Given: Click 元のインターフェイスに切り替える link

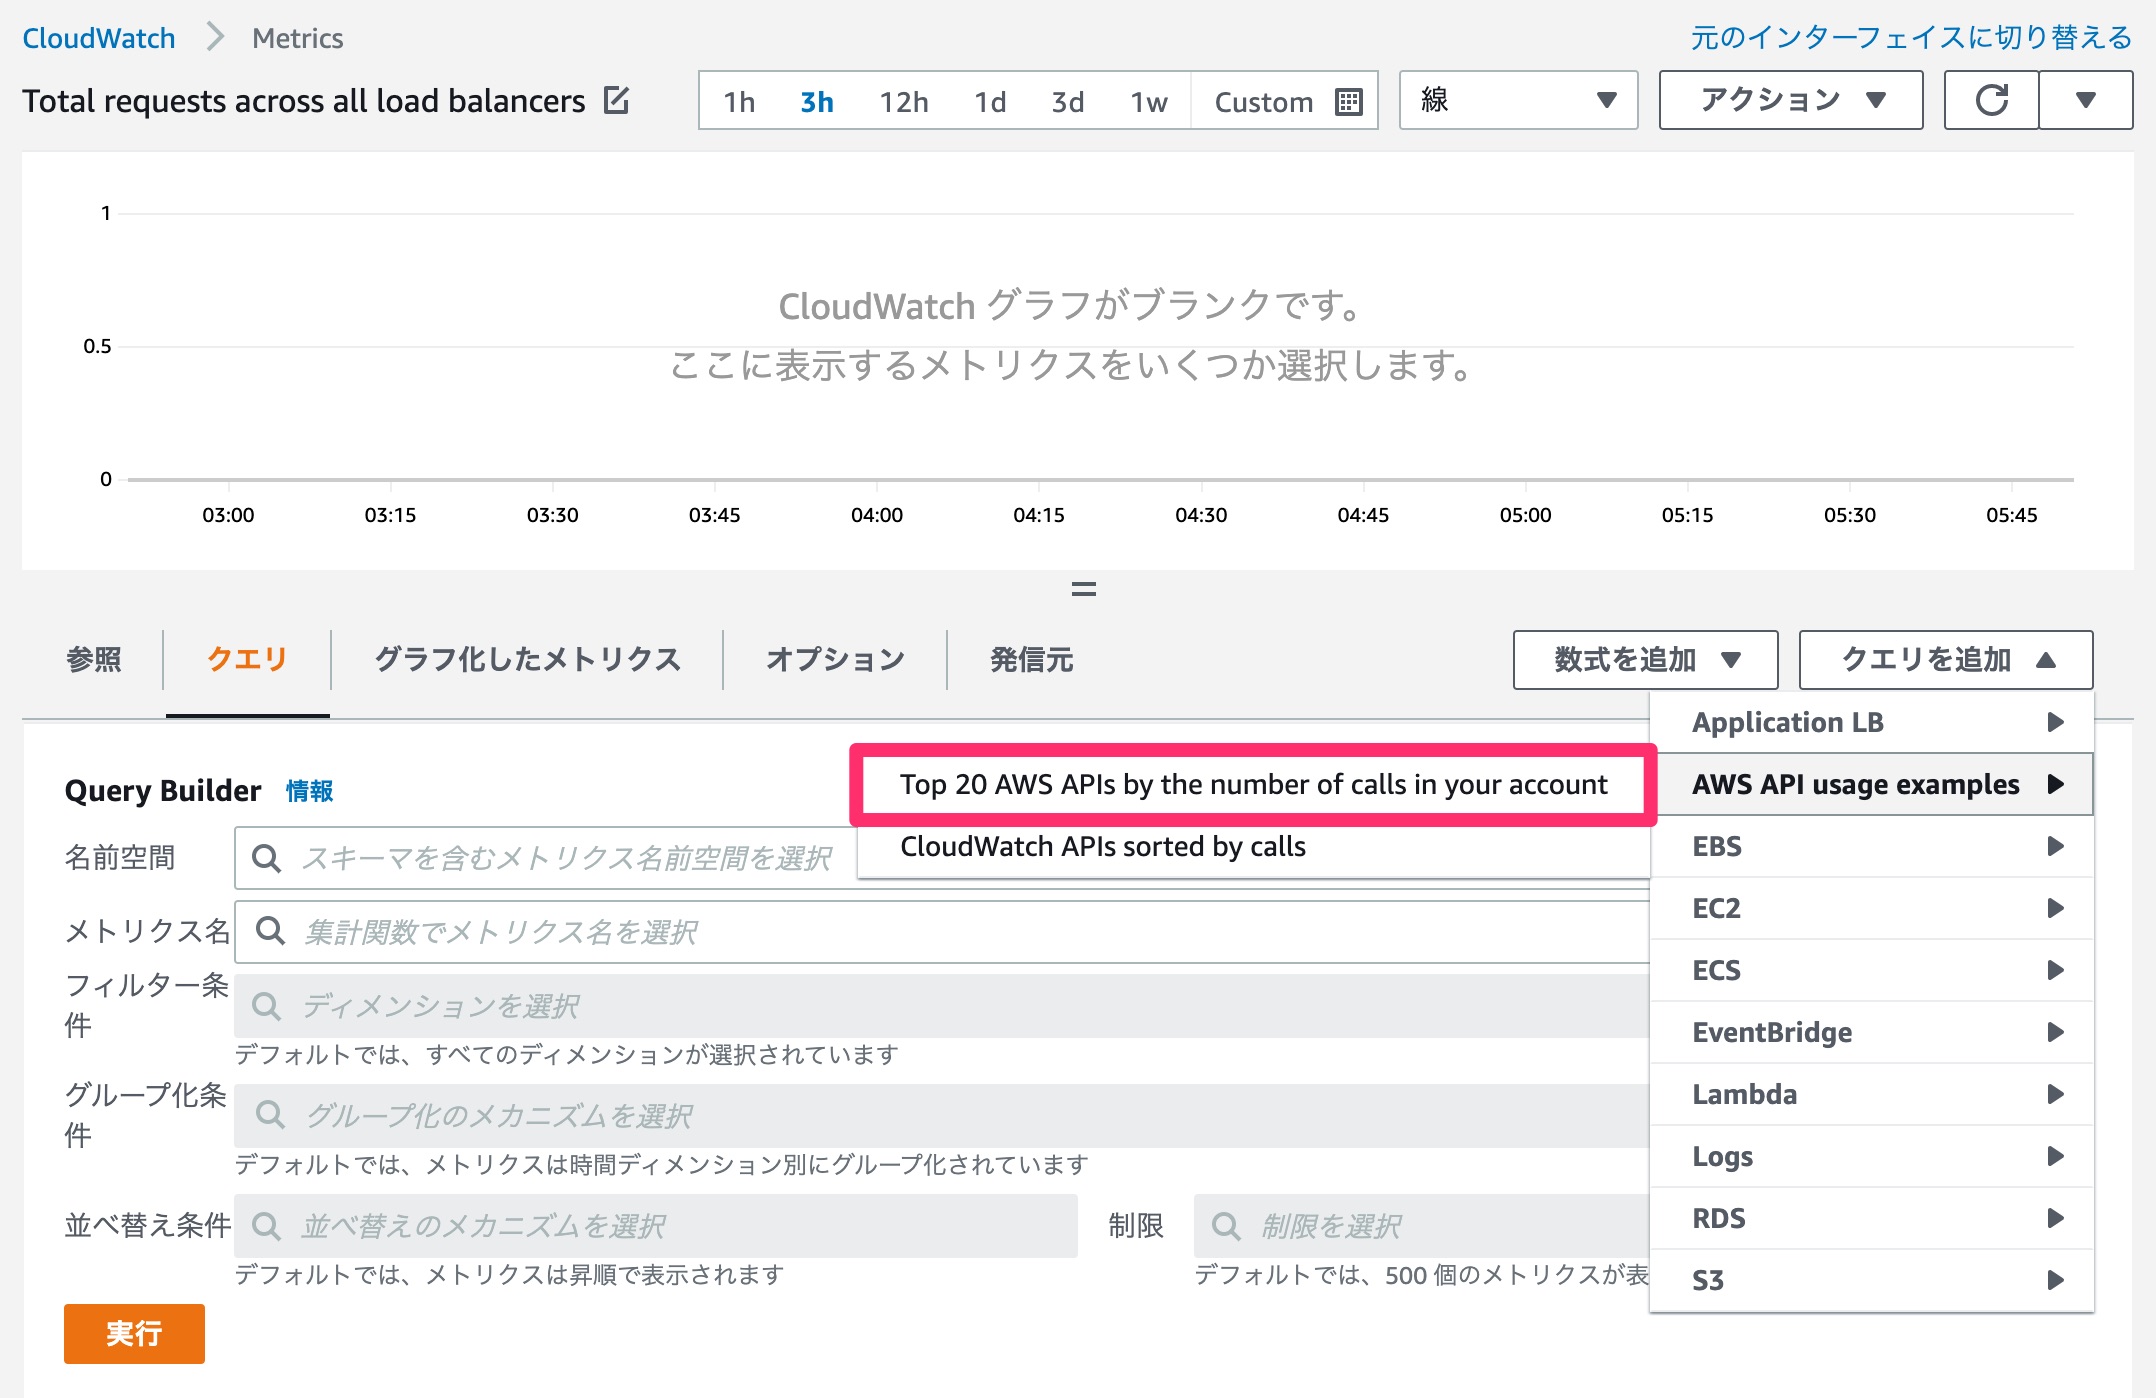Looking at the screenshot, I should (1911, 38).
